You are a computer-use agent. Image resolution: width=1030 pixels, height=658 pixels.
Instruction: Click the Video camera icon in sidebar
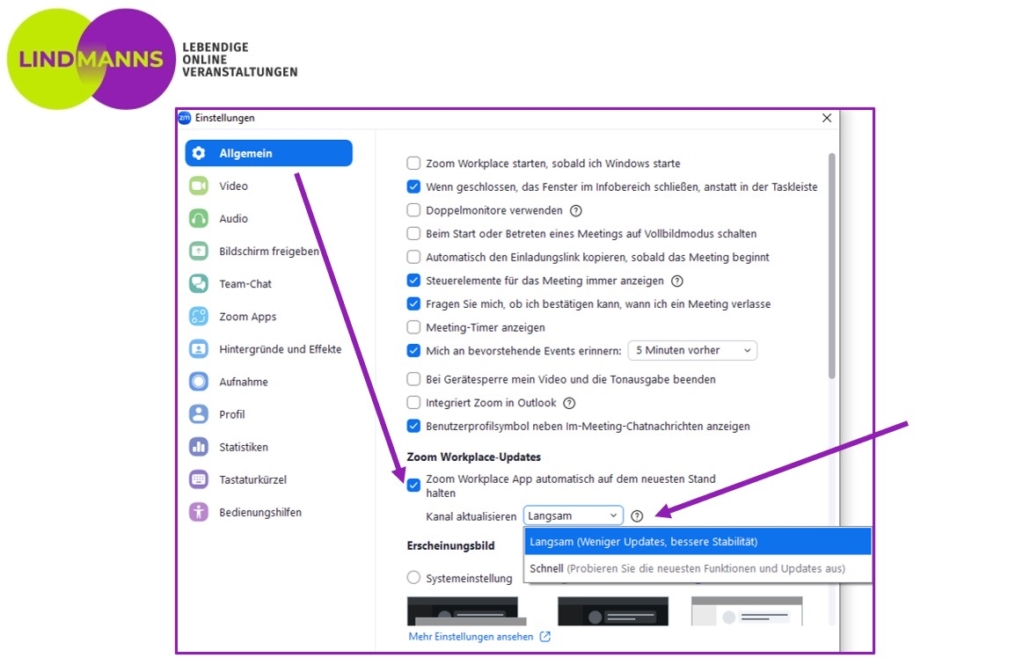pyautogui.click(x=198, y=186)
